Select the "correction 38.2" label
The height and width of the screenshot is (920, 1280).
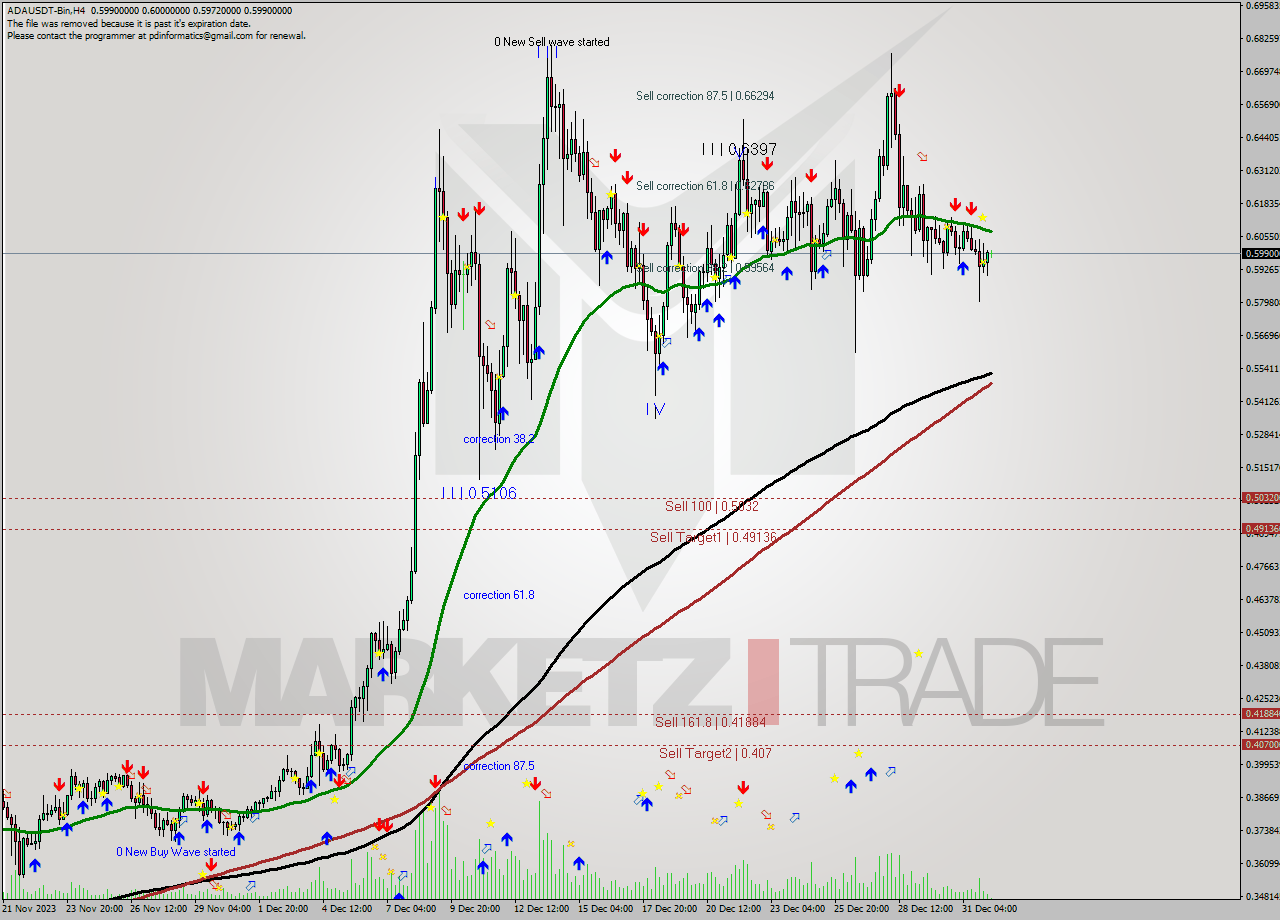click(499, 439)
